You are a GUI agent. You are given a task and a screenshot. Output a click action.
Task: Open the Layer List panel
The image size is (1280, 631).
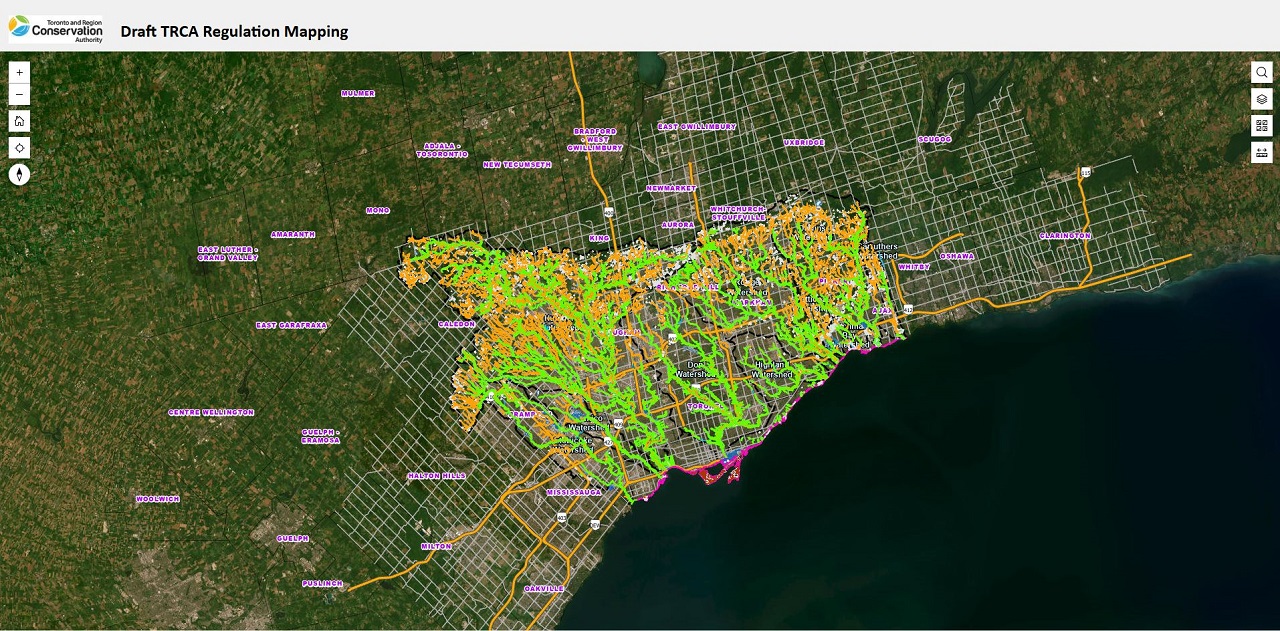tap(1262, 99)
